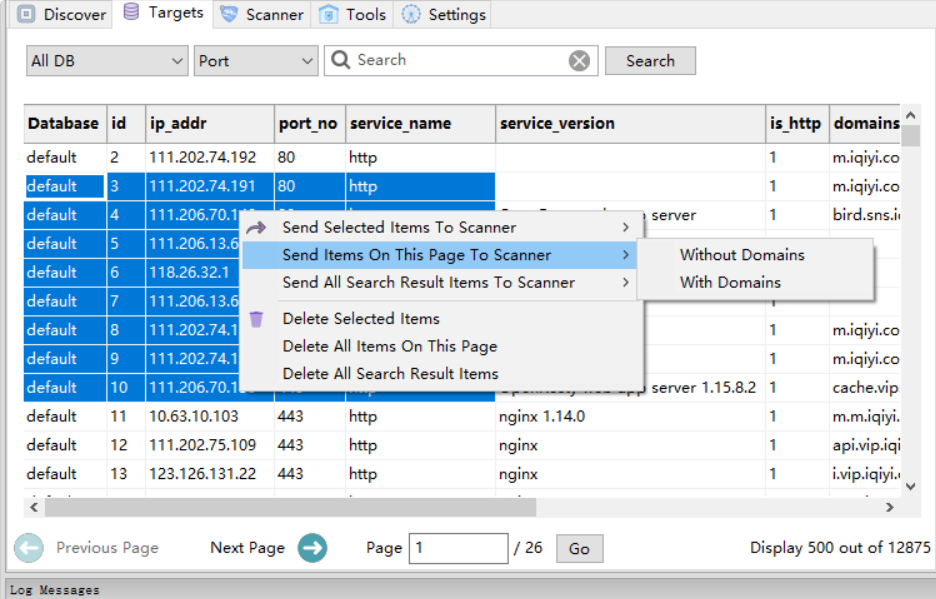Switch to the Targets tab

tap(164, 13)
